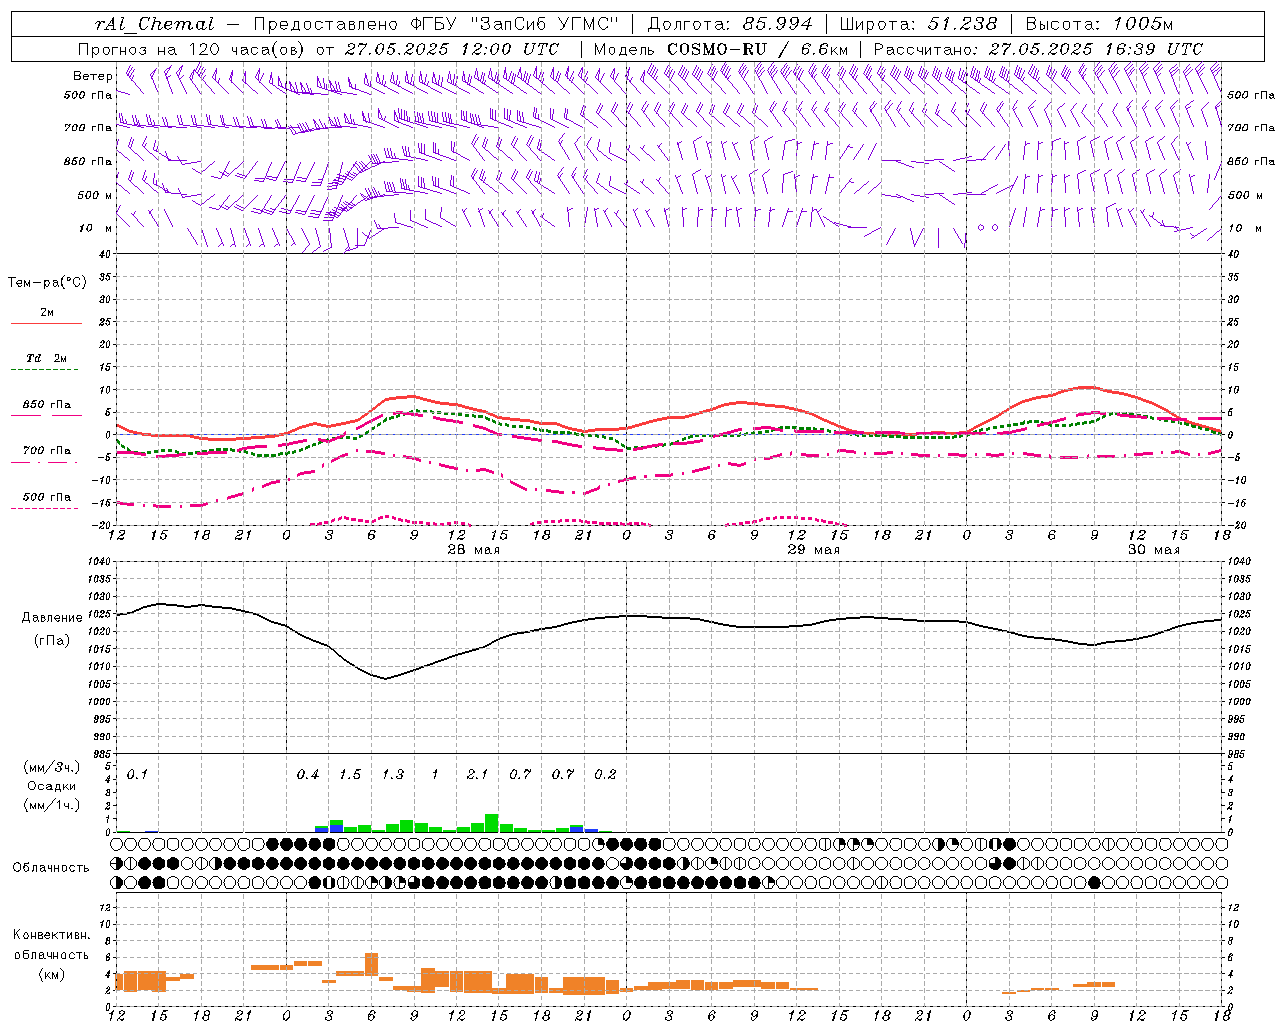Viewport: 1280px width, 1024px height.
Task: Click the '0.1' three-hour precipitation value
Action: tap(137, 775)
